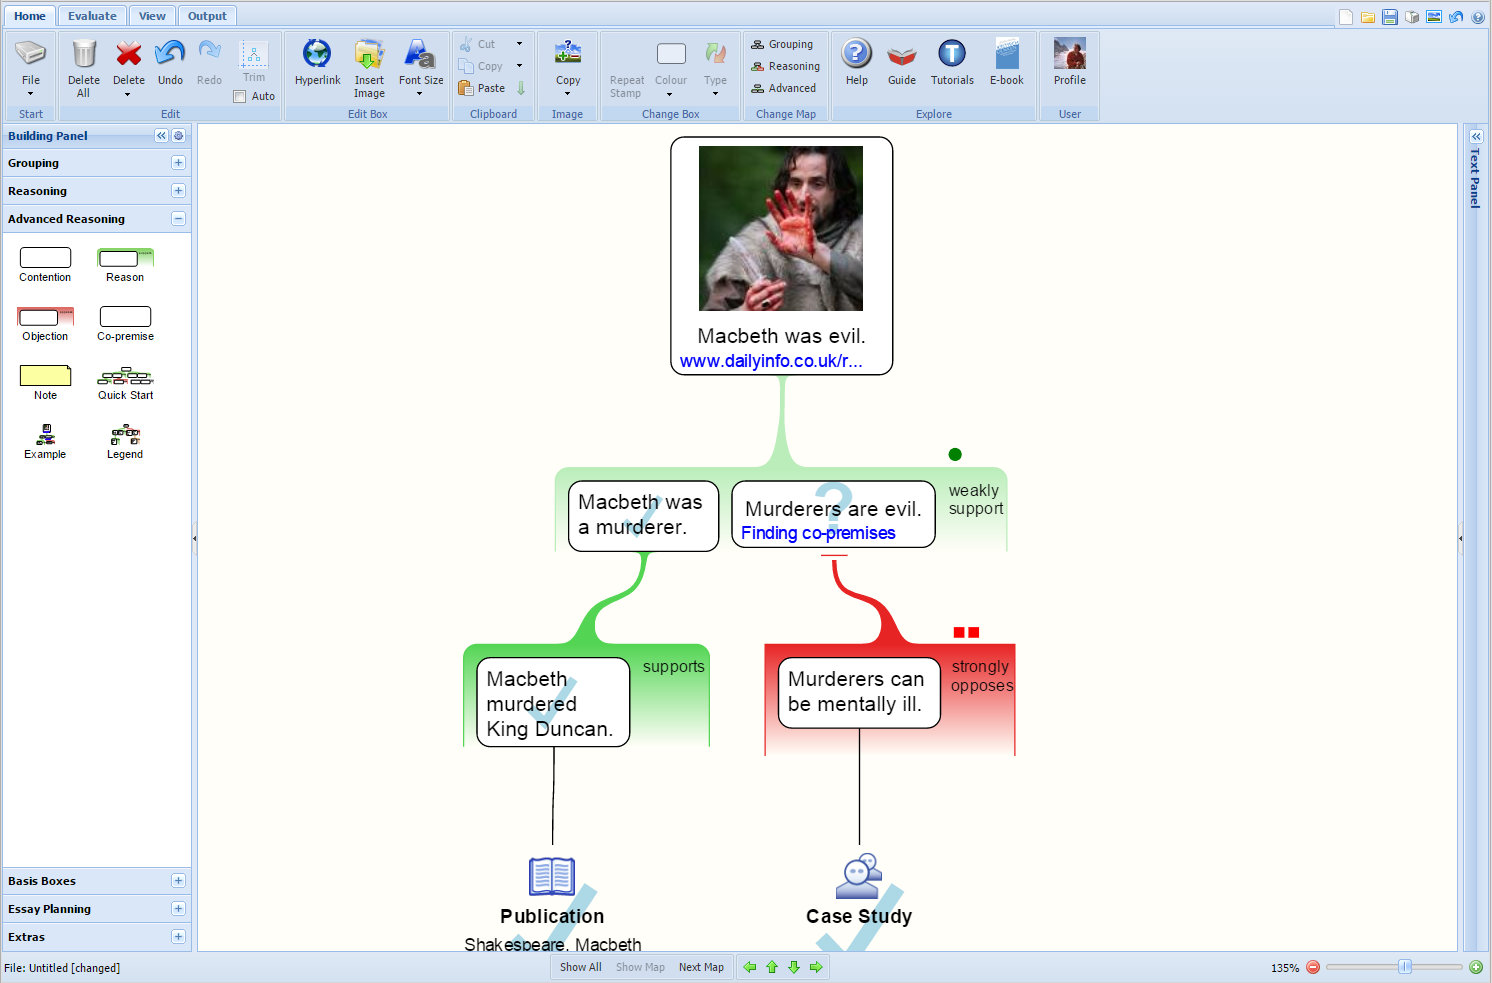
Task: Change map to Grouping mode
Action: pyautogui.click(x=782, y=44)
